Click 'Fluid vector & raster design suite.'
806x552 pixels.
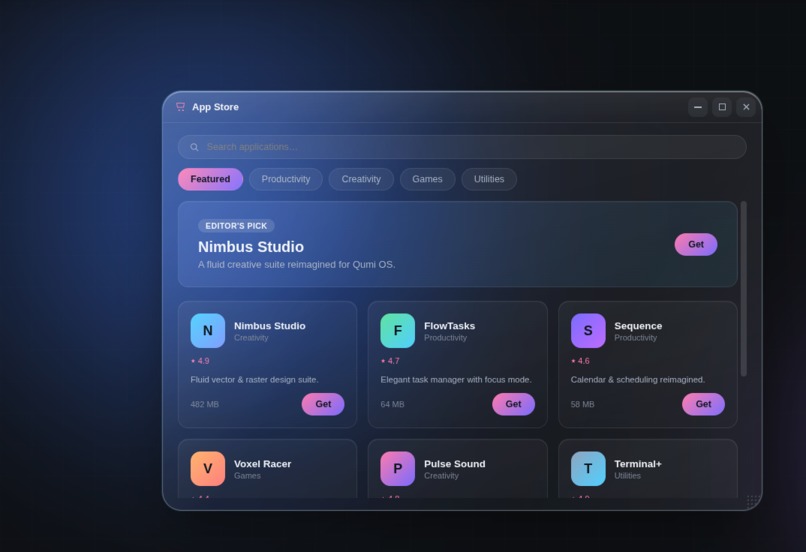coord(254,380)
